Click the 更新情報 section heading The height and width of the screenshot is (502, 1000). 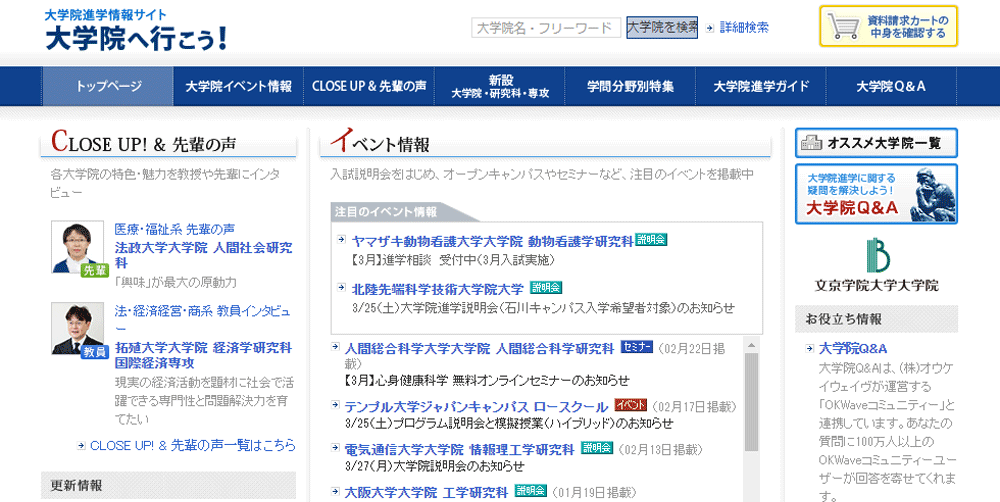(168, 485)
